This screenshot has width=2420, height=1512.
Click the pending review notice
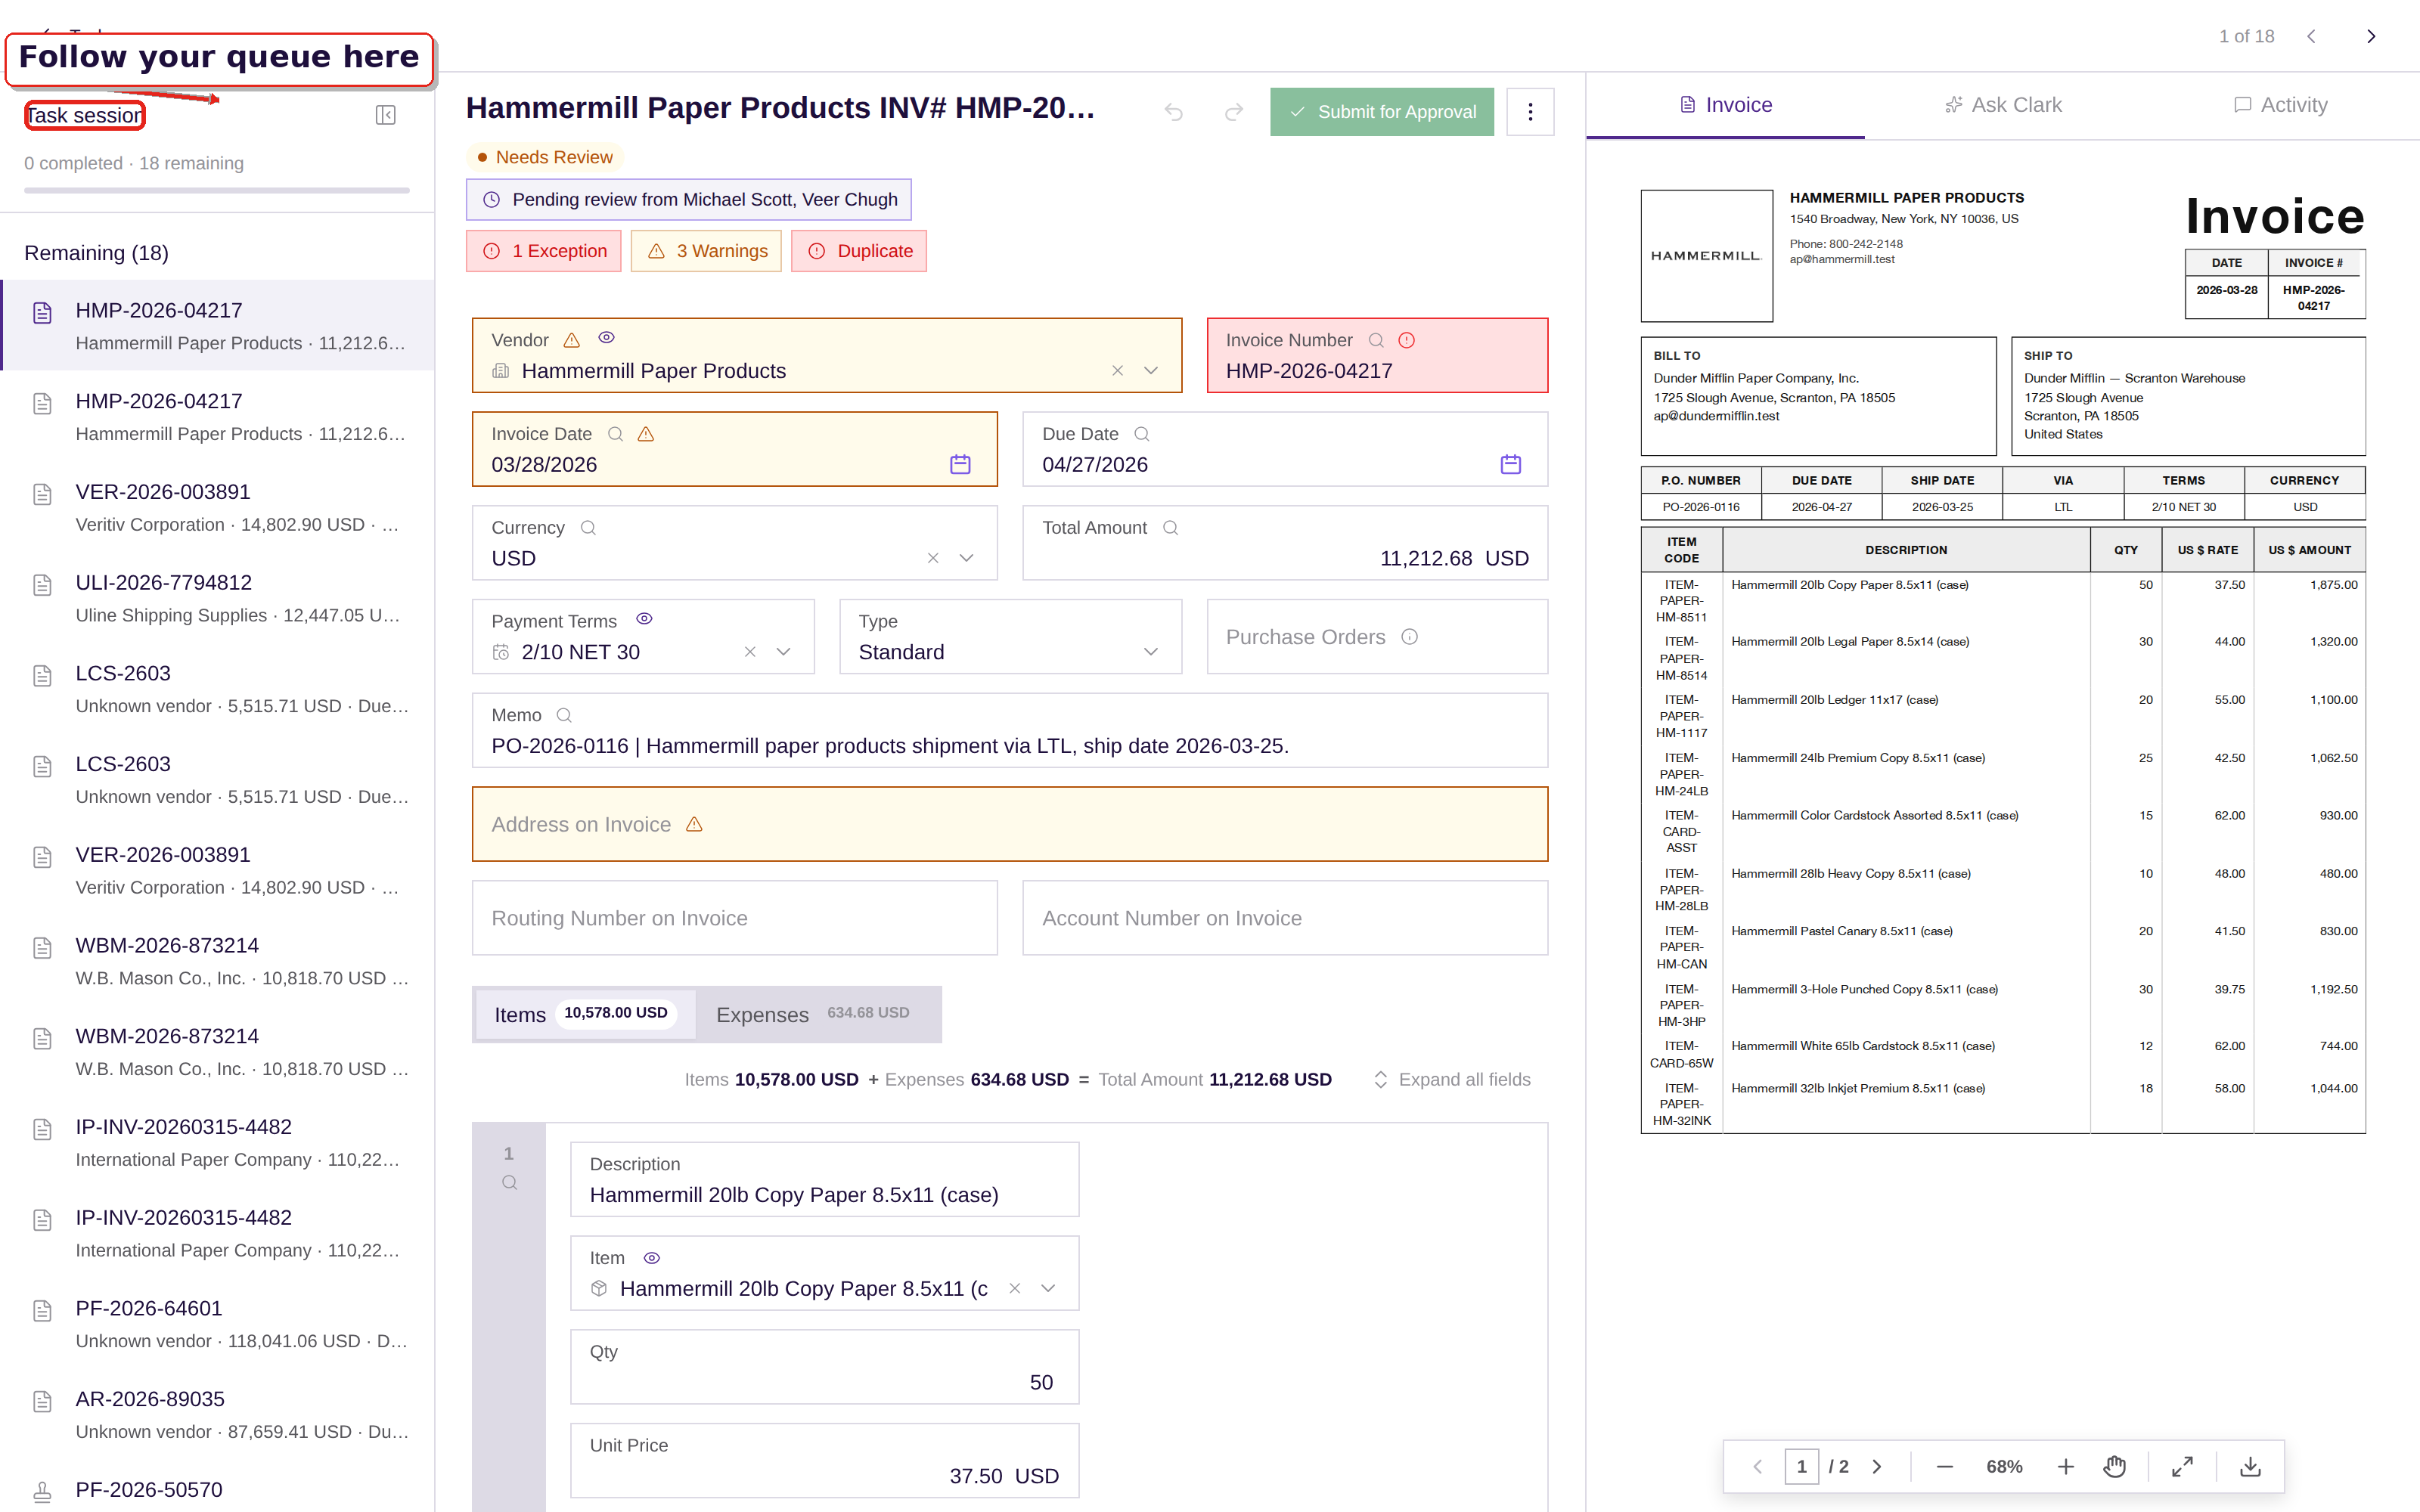coord(689,200)
